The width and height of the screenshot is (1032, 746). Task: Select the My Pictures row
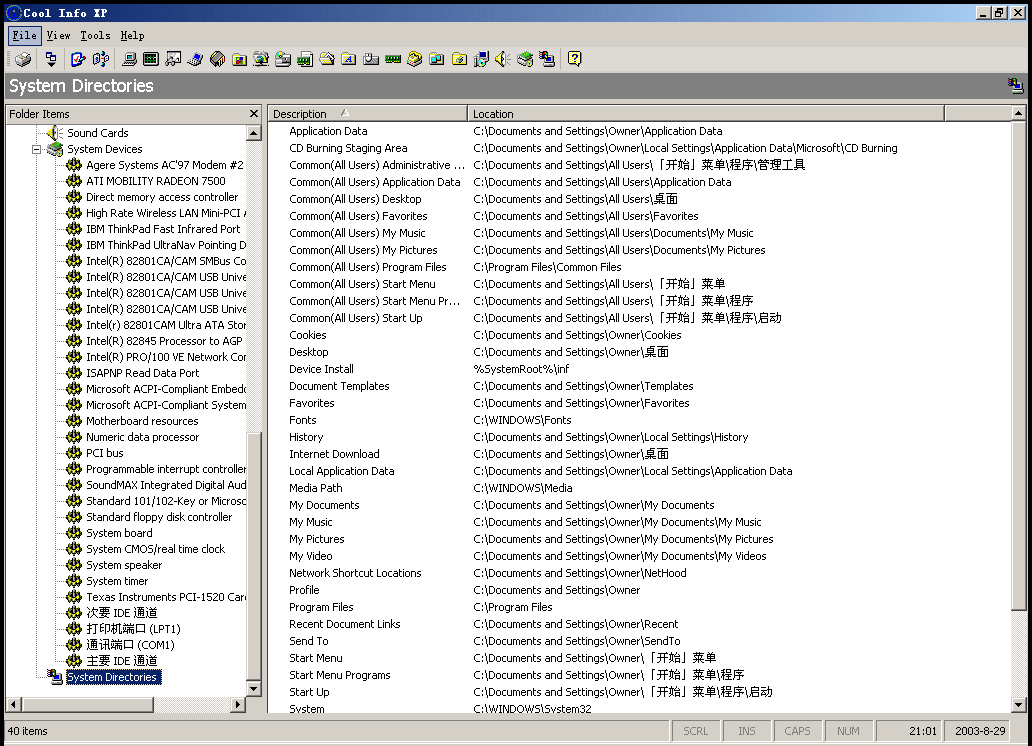click(638, 539)
